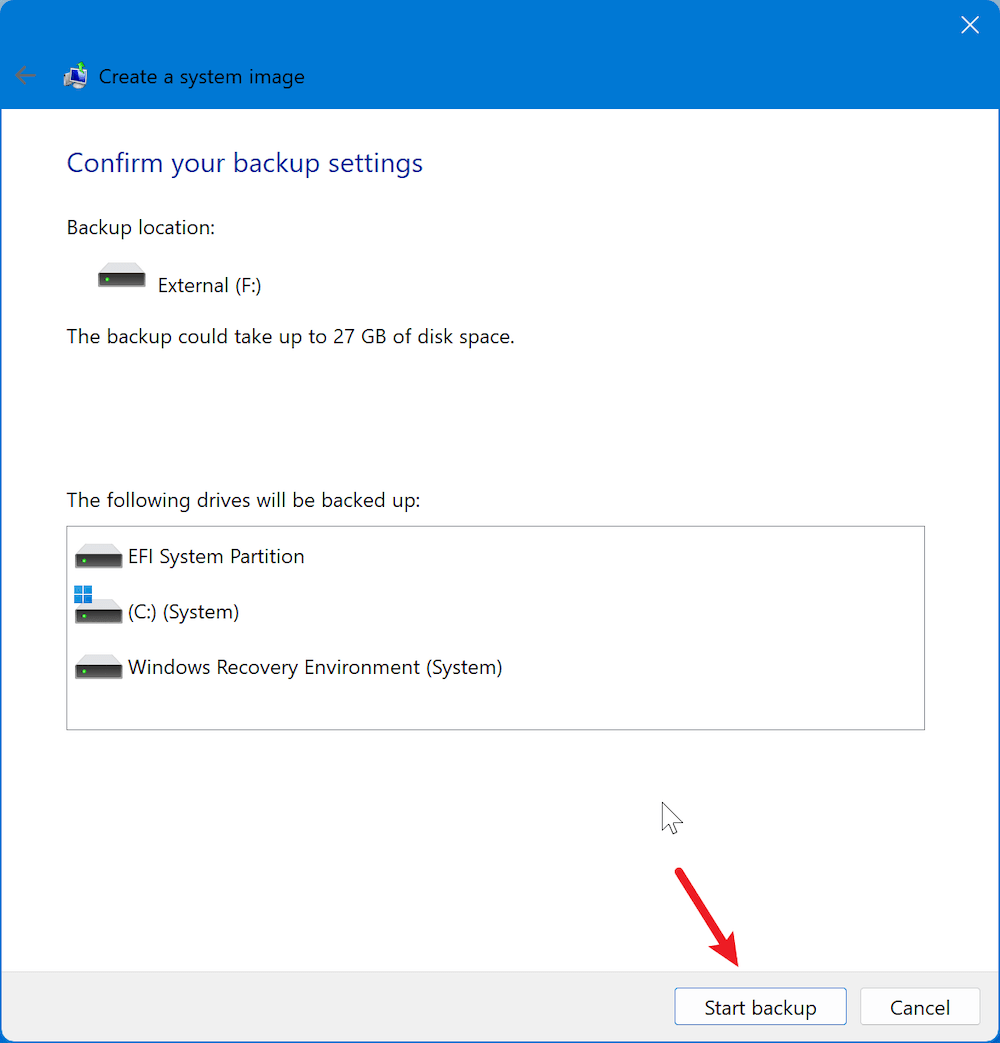
Task: Click the Create a system image window icon
Action: (74, 75)
